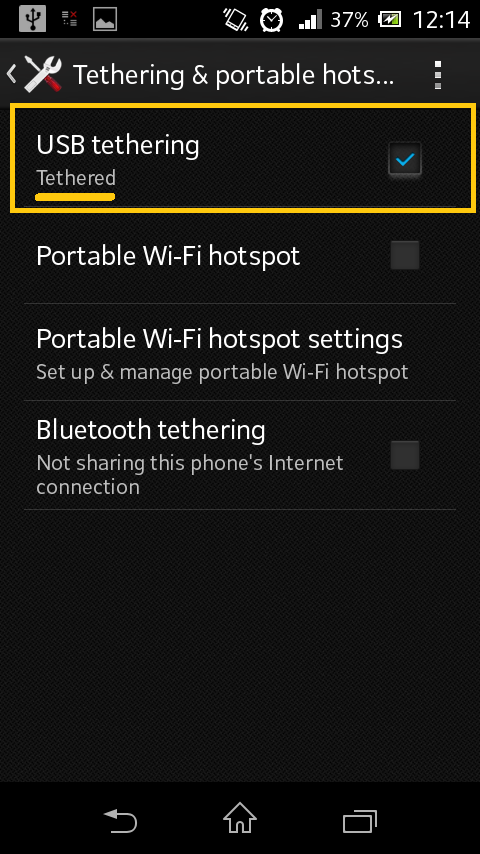The image size is (480, 854).
Task: Tap the Home navigation button
Action: [x=240, y=819]
